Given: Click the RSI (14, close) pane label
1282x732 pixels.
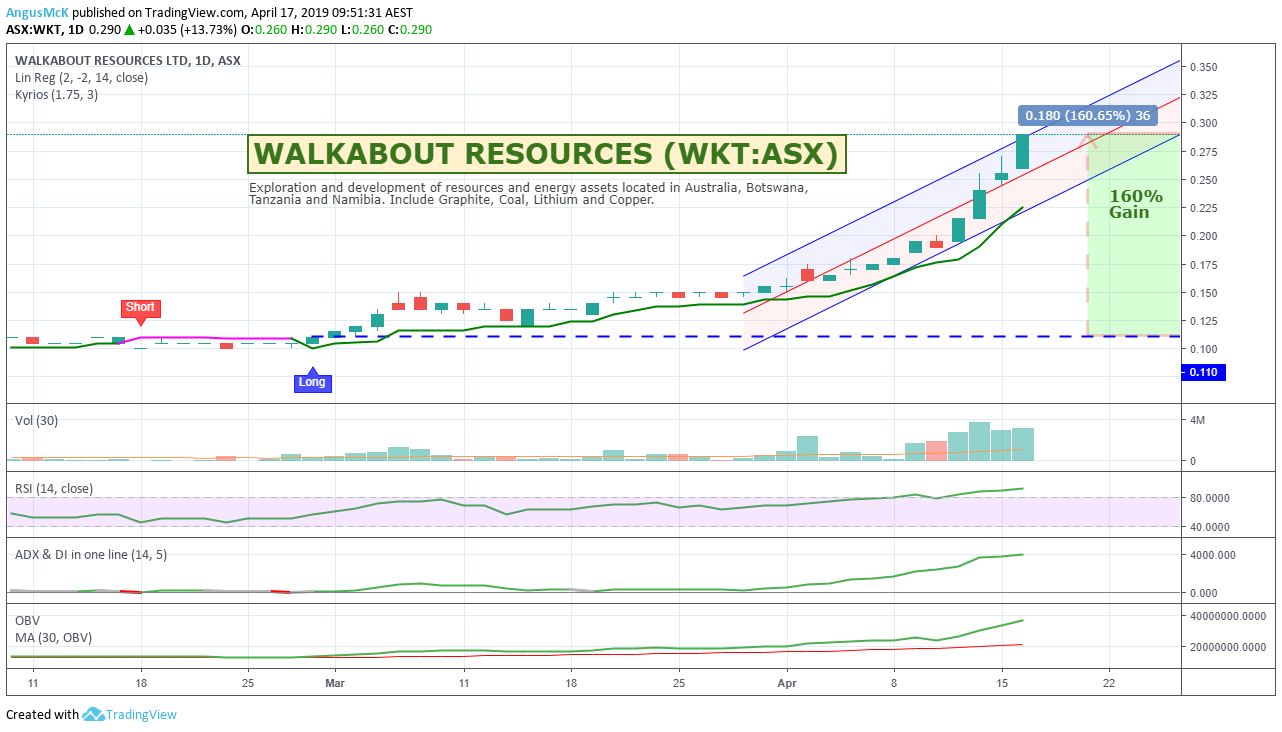Looking at the screenshot, I should click(x=54, y=488).
